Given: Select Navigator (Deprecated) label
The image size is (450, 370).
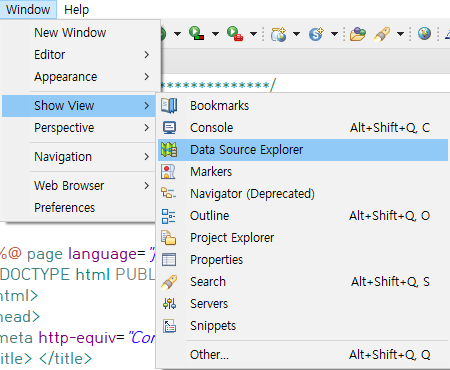Looking at the screenshot, I should pyautogui.click(x=252, y=194).
